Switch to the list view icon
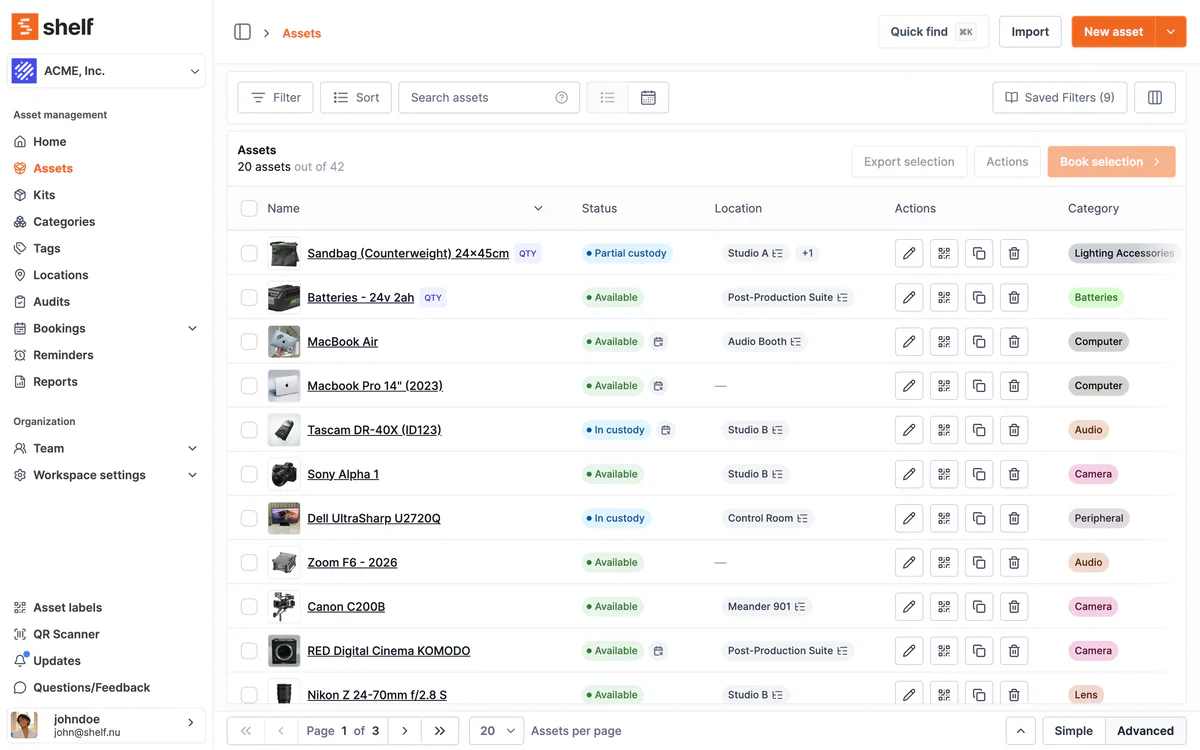This screenshot has height=750, width=1200. [607, 97]
